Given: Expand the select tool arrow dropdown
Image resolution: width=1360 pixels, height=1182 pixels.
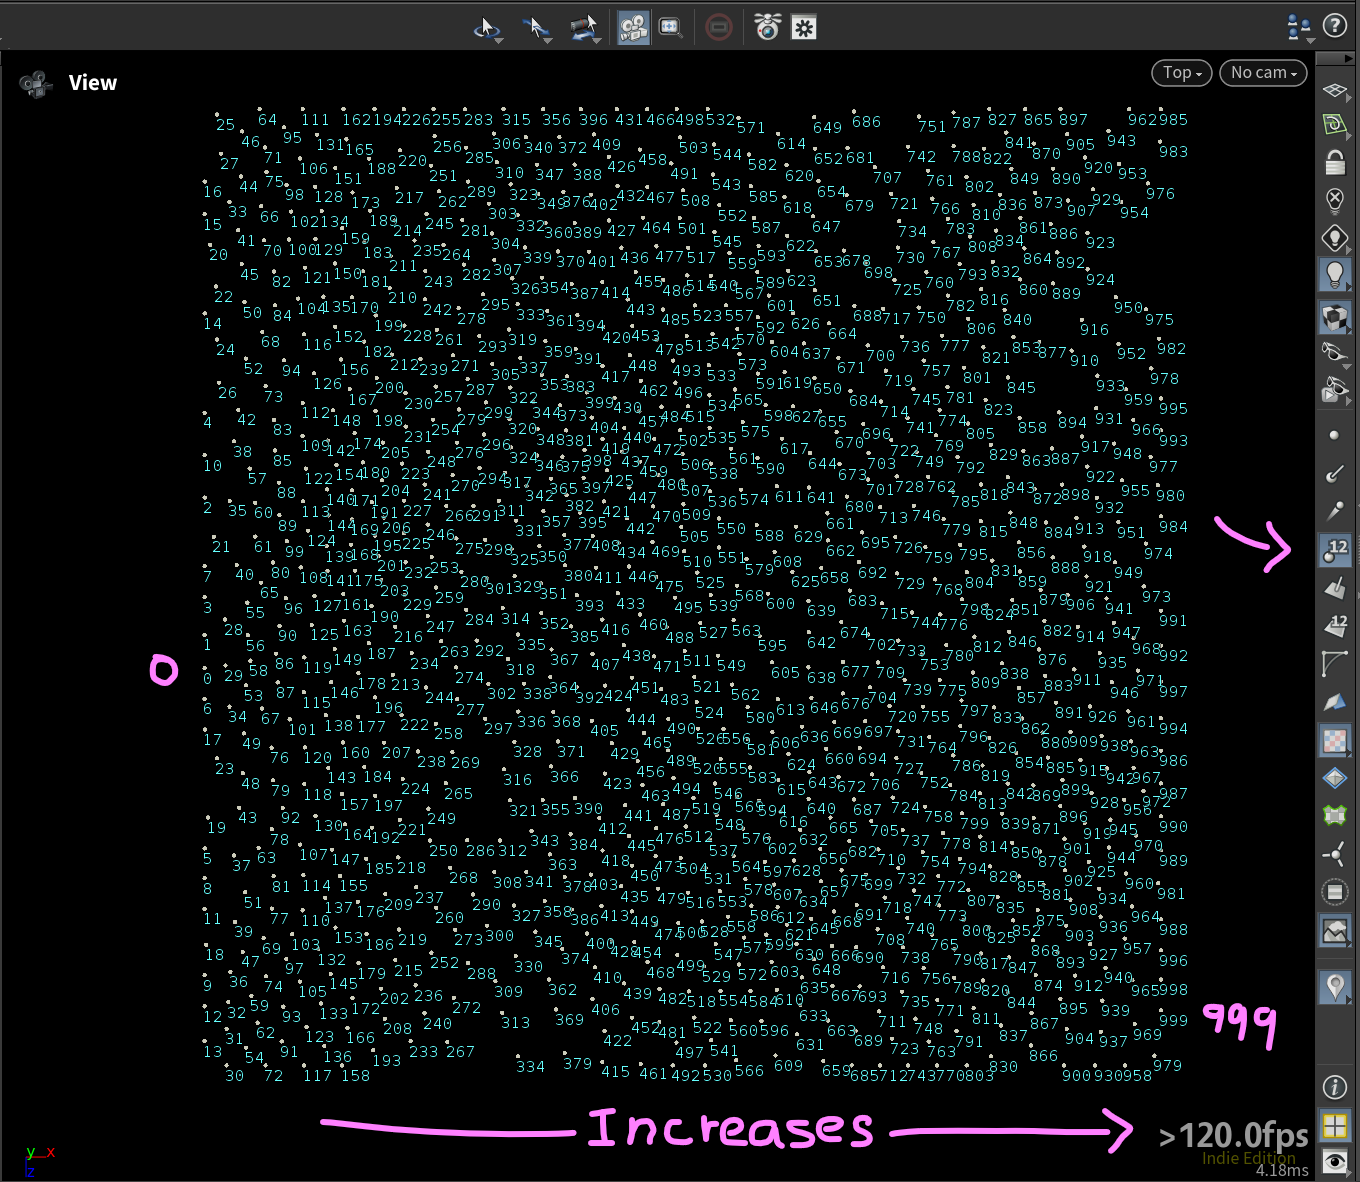Looking at the screenshot, I should click(487, 29).
